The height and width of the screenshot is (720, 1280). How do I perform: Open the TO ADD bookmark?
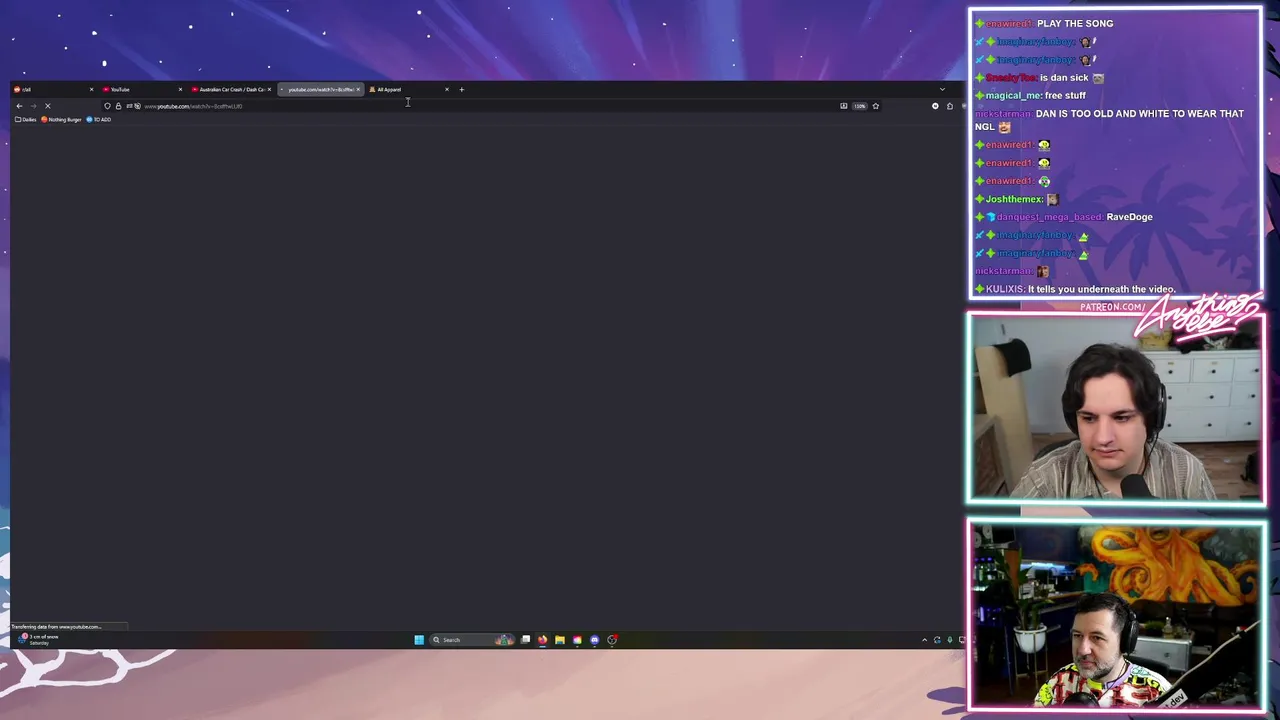click(x=99, y=119)
